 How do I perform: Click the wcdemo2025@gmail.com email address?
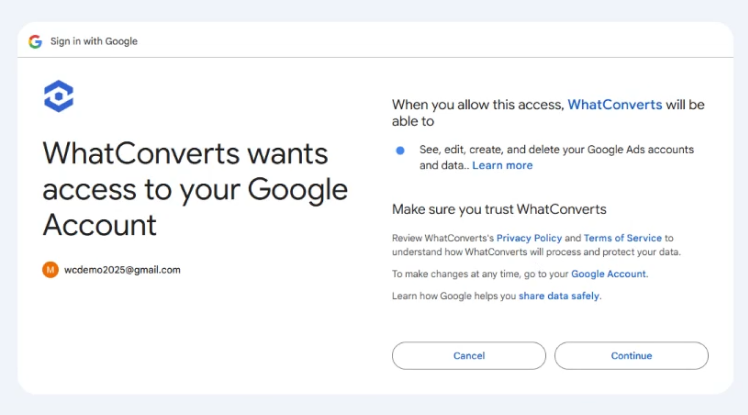[x=122, y=270]
